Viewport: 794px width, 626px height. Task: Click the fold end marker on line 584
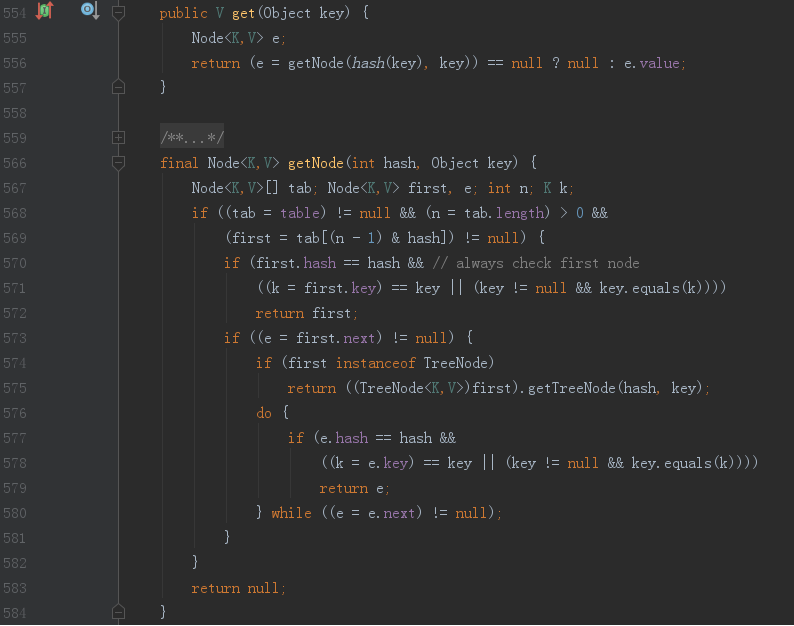118,612
